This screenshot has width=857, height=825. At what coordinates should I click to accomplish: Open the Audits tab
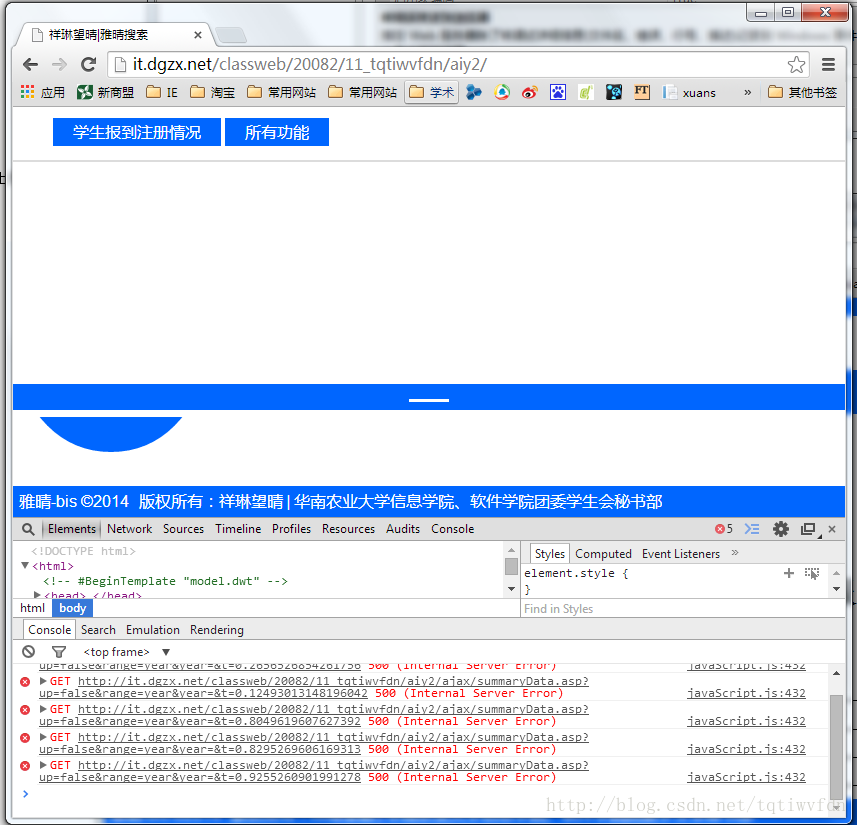pos(403,529)
